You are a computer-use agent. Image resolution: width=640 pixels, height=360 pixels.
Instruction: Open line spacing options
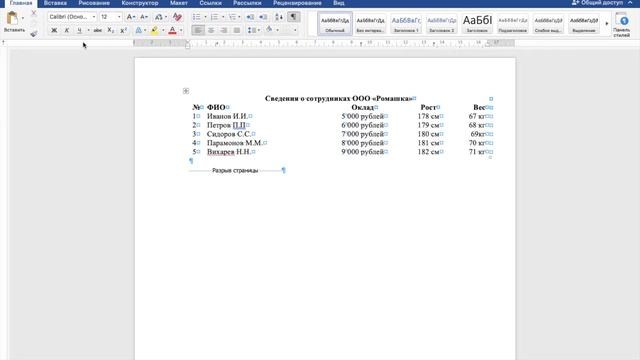tap(253, 30)
